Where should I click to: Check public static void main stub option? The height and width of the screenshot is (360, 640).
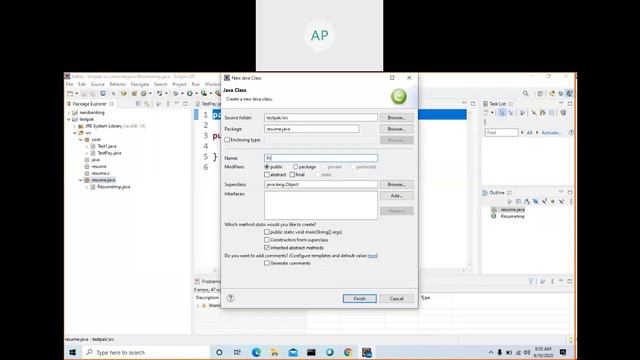267,232
